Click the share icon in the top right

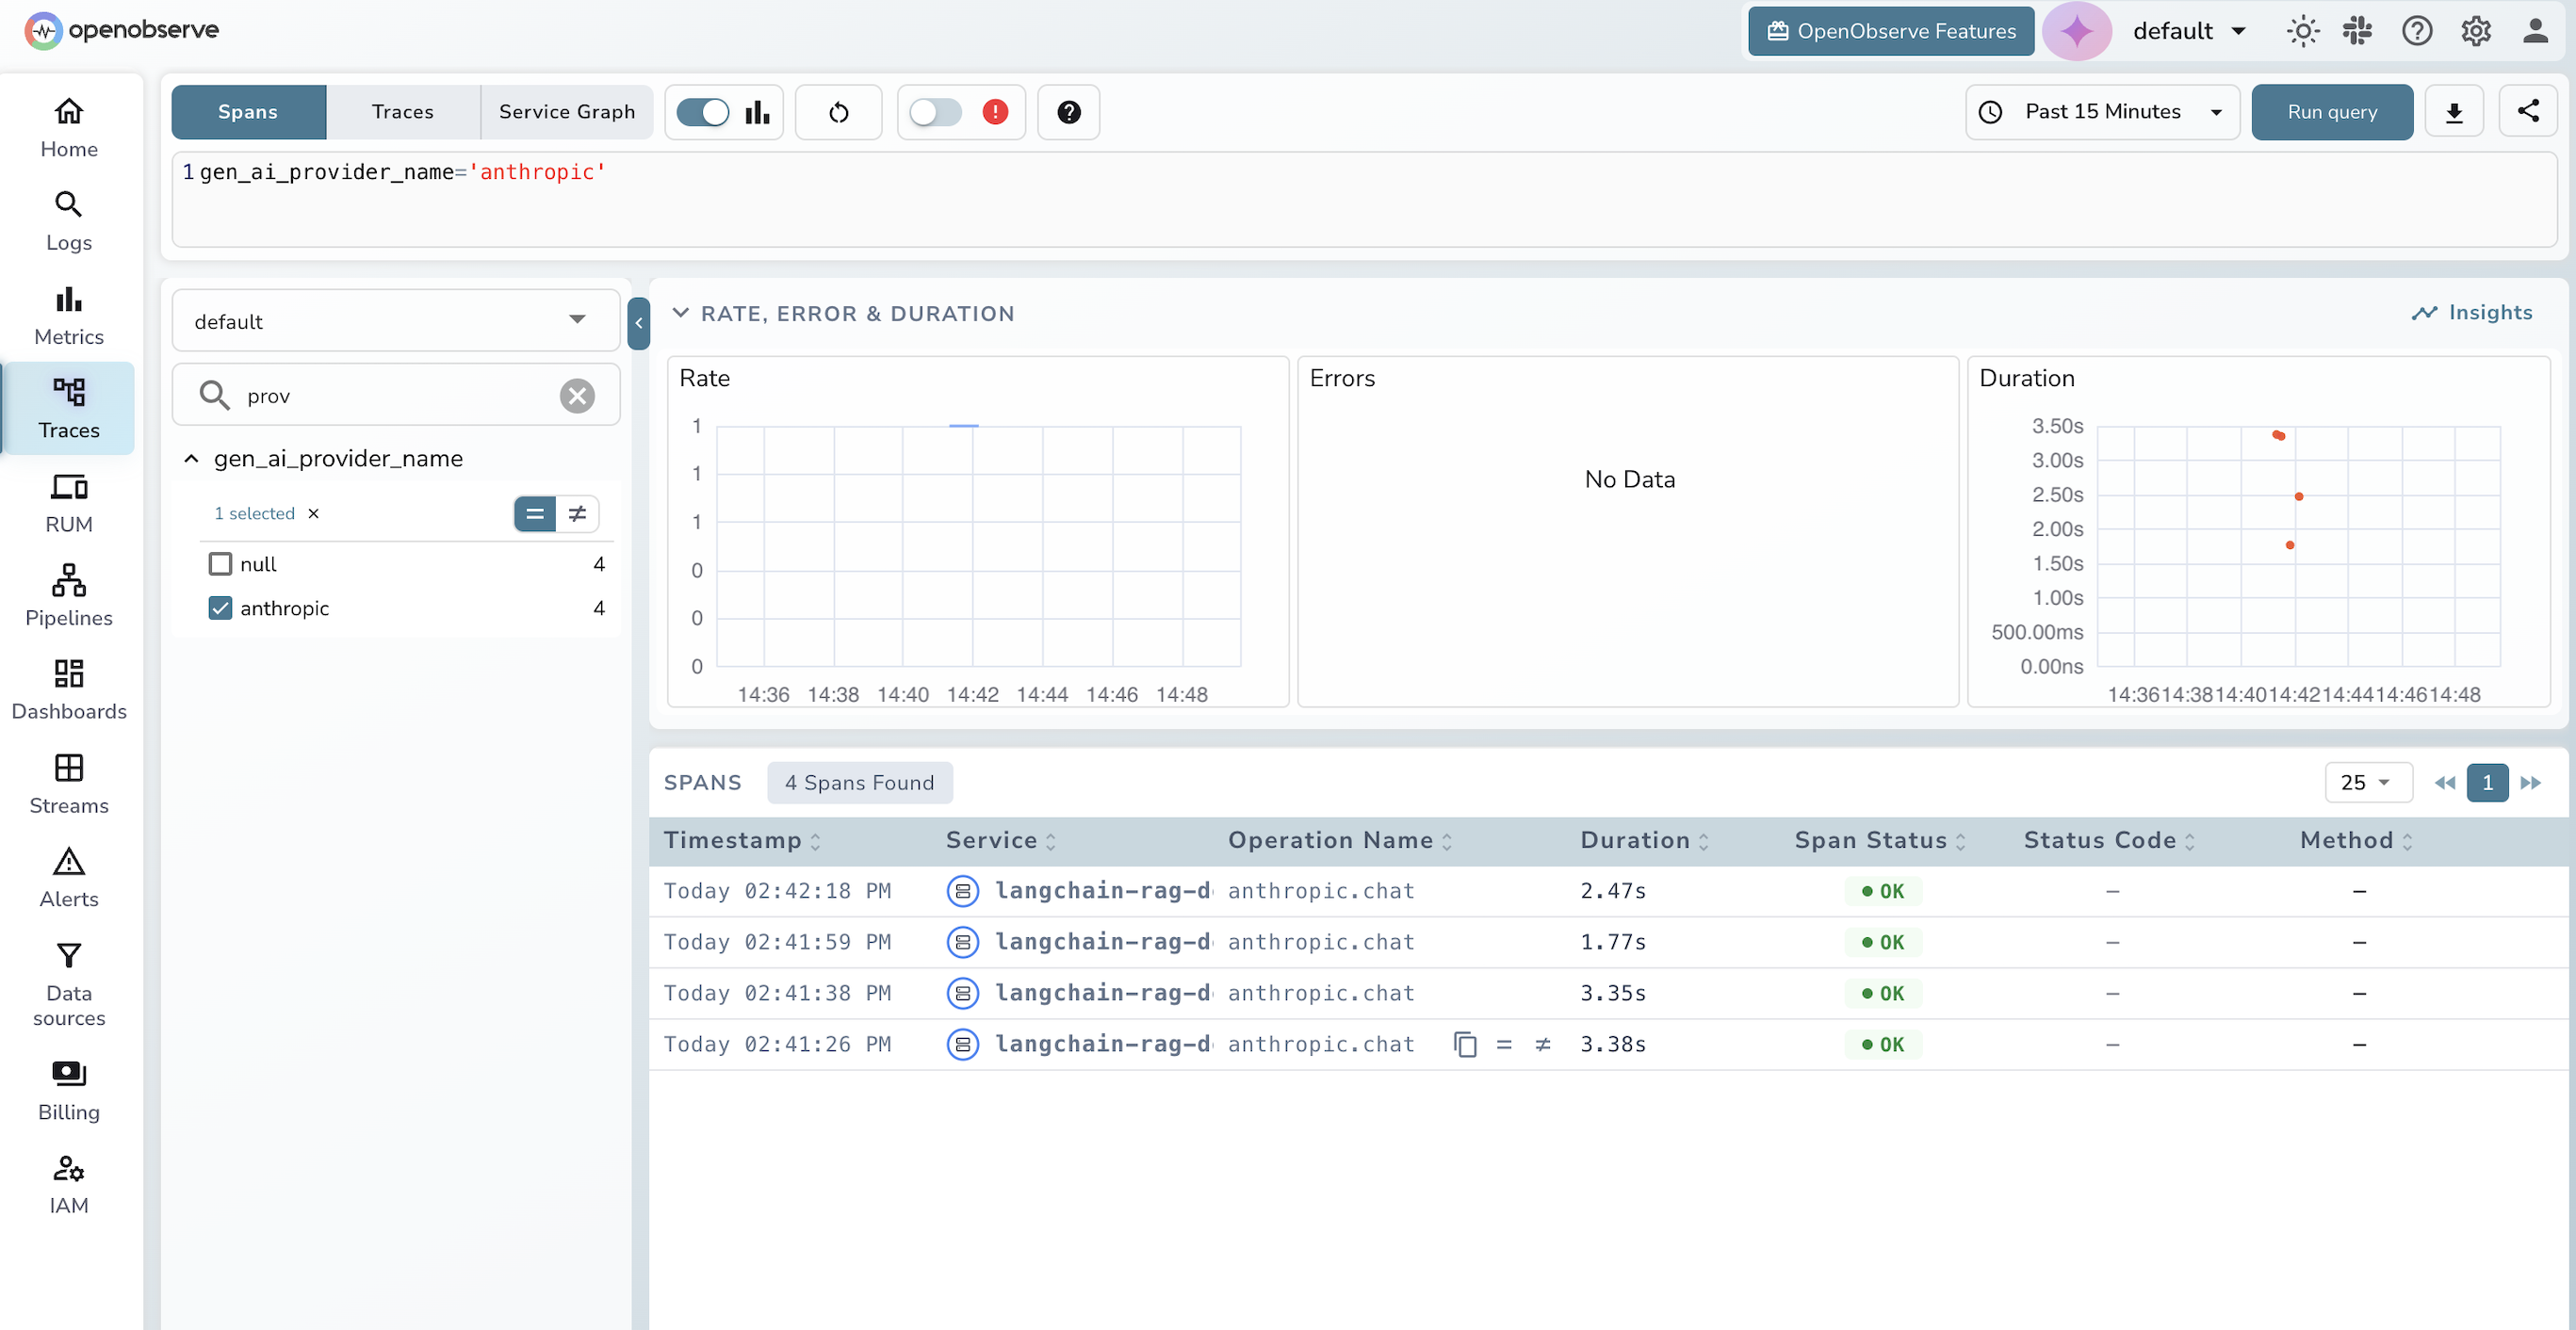point(2530,111)
